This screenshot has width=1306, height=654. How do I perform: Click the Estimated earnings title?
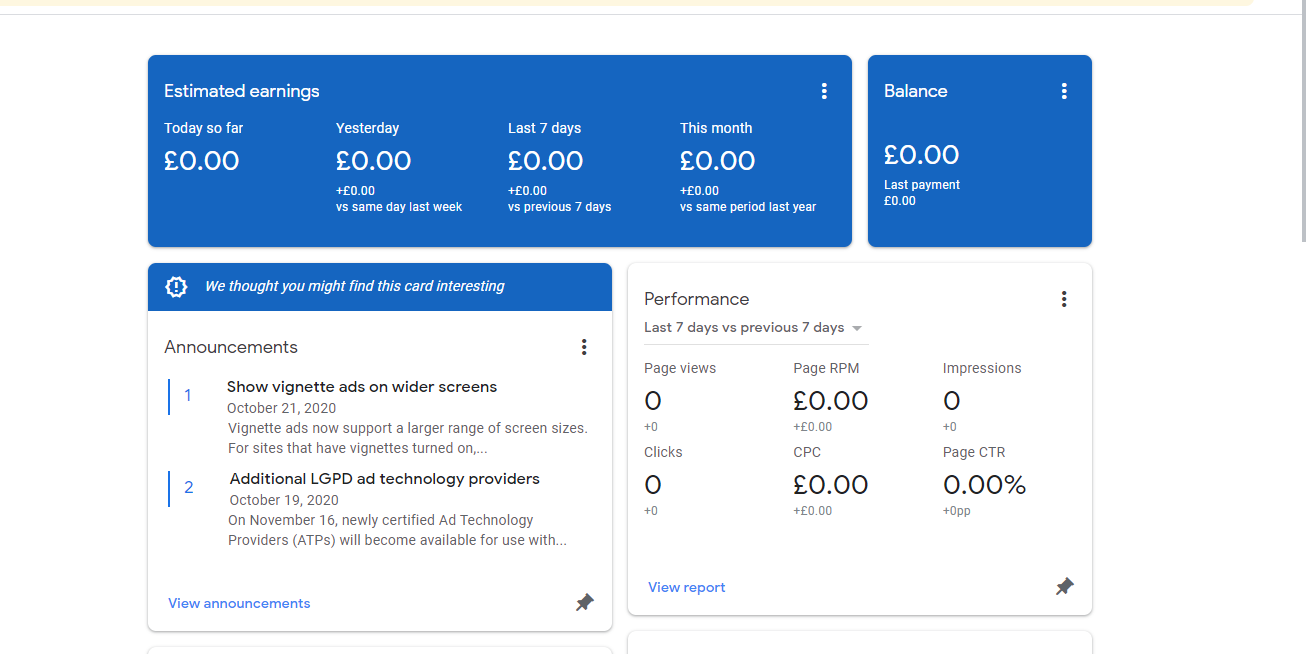[x=242, y=91]
